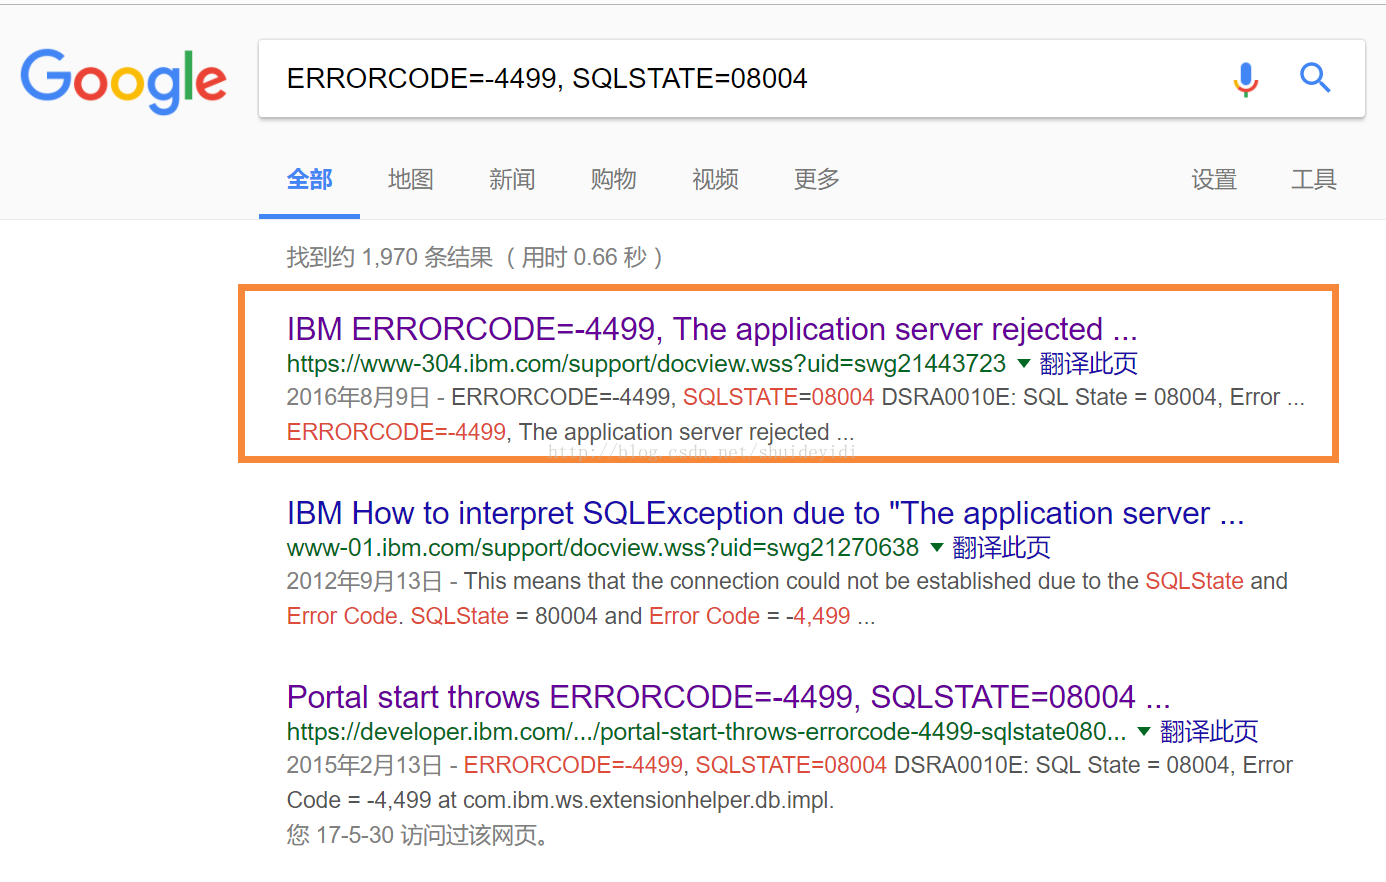Click 翻译此页 for the developer.ibm.com result
Image resolution: width=1386 pixels, height=882 pixels.
click(x=1209, y=731)
